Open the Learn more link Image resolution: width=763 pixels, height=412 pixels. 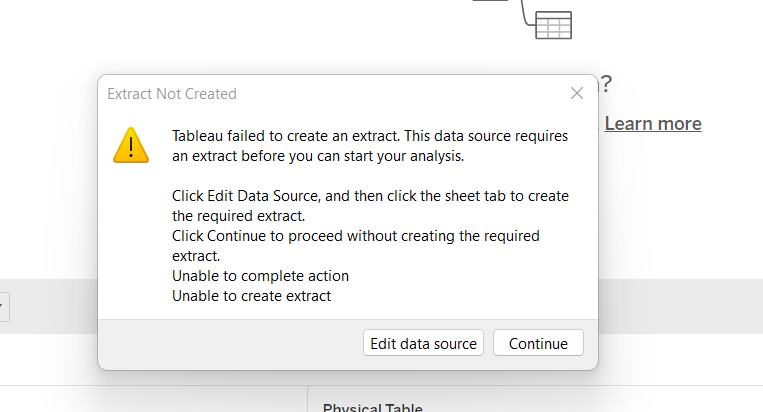(x=653, y=123)
